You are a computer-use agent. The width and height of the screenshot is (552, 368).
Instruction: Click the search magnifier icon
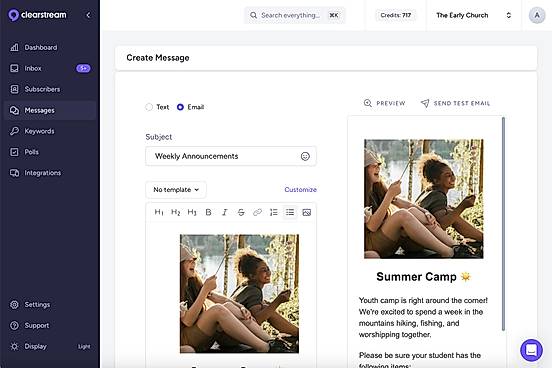point(253,15)
